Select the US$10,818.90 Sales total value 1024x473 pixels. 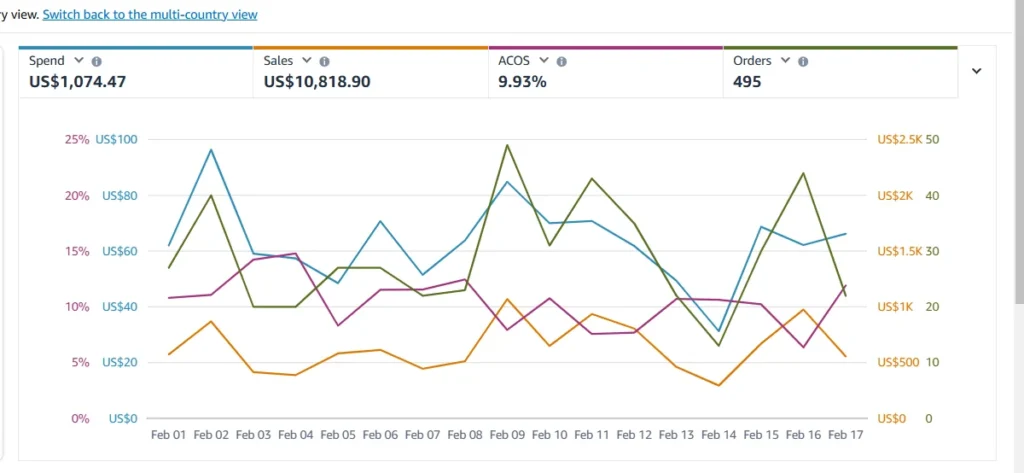317,82
